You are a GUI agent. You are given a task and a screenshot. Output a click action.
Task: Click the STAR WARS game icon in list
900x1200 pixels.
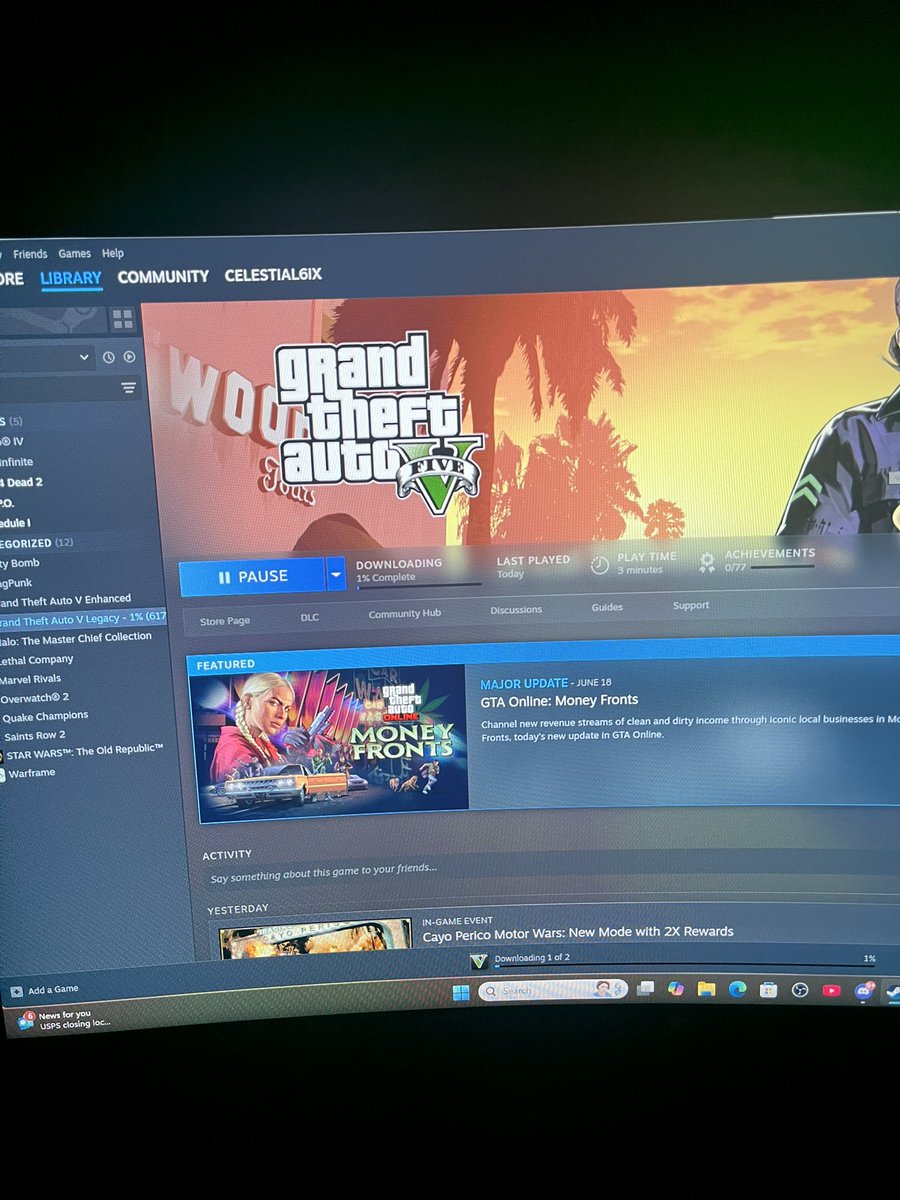(2, 755)
